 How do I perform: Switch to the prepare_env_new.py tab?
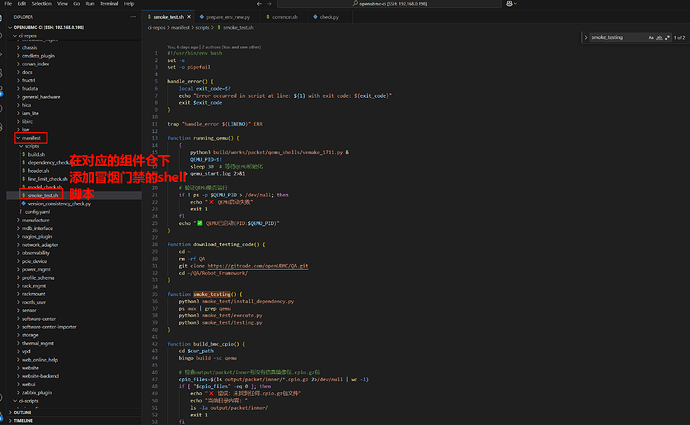click(x=228, y=17)
